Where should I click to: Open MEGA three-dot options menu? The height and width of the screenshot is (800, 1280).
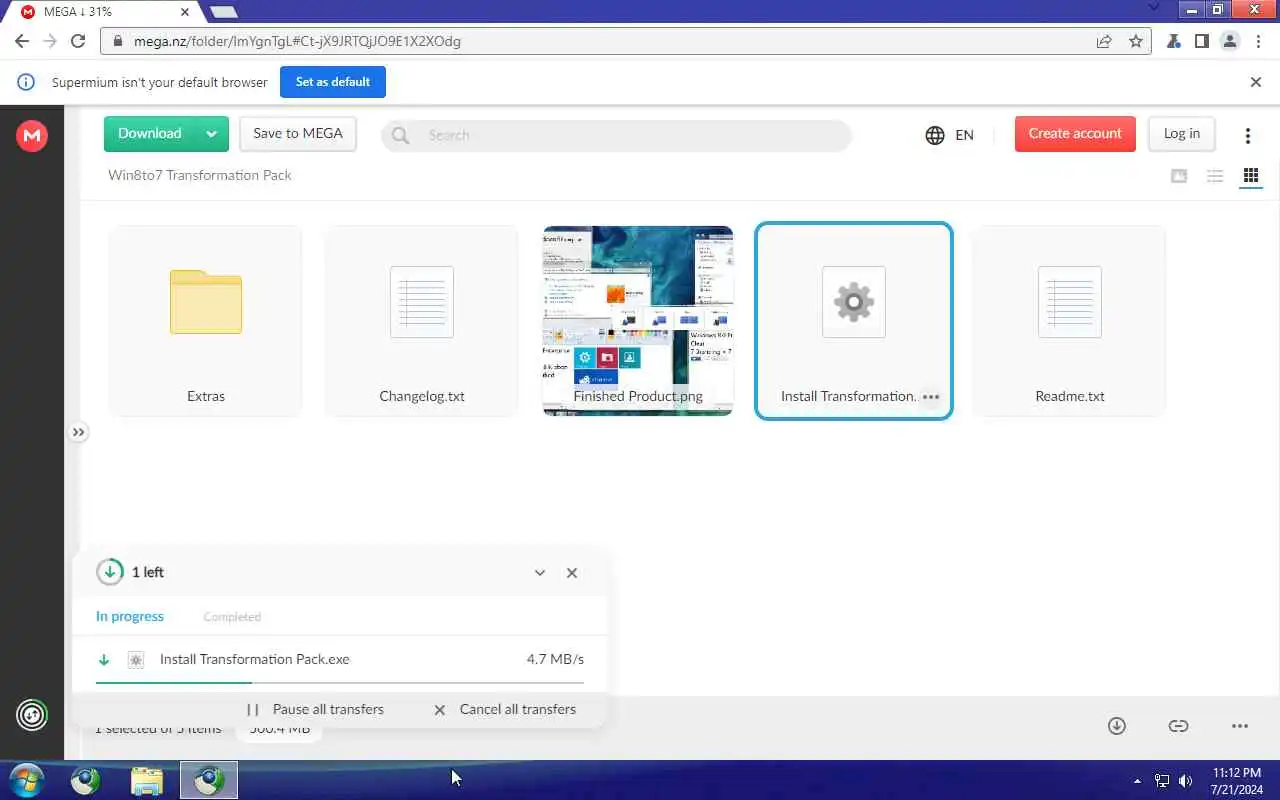1248,135
